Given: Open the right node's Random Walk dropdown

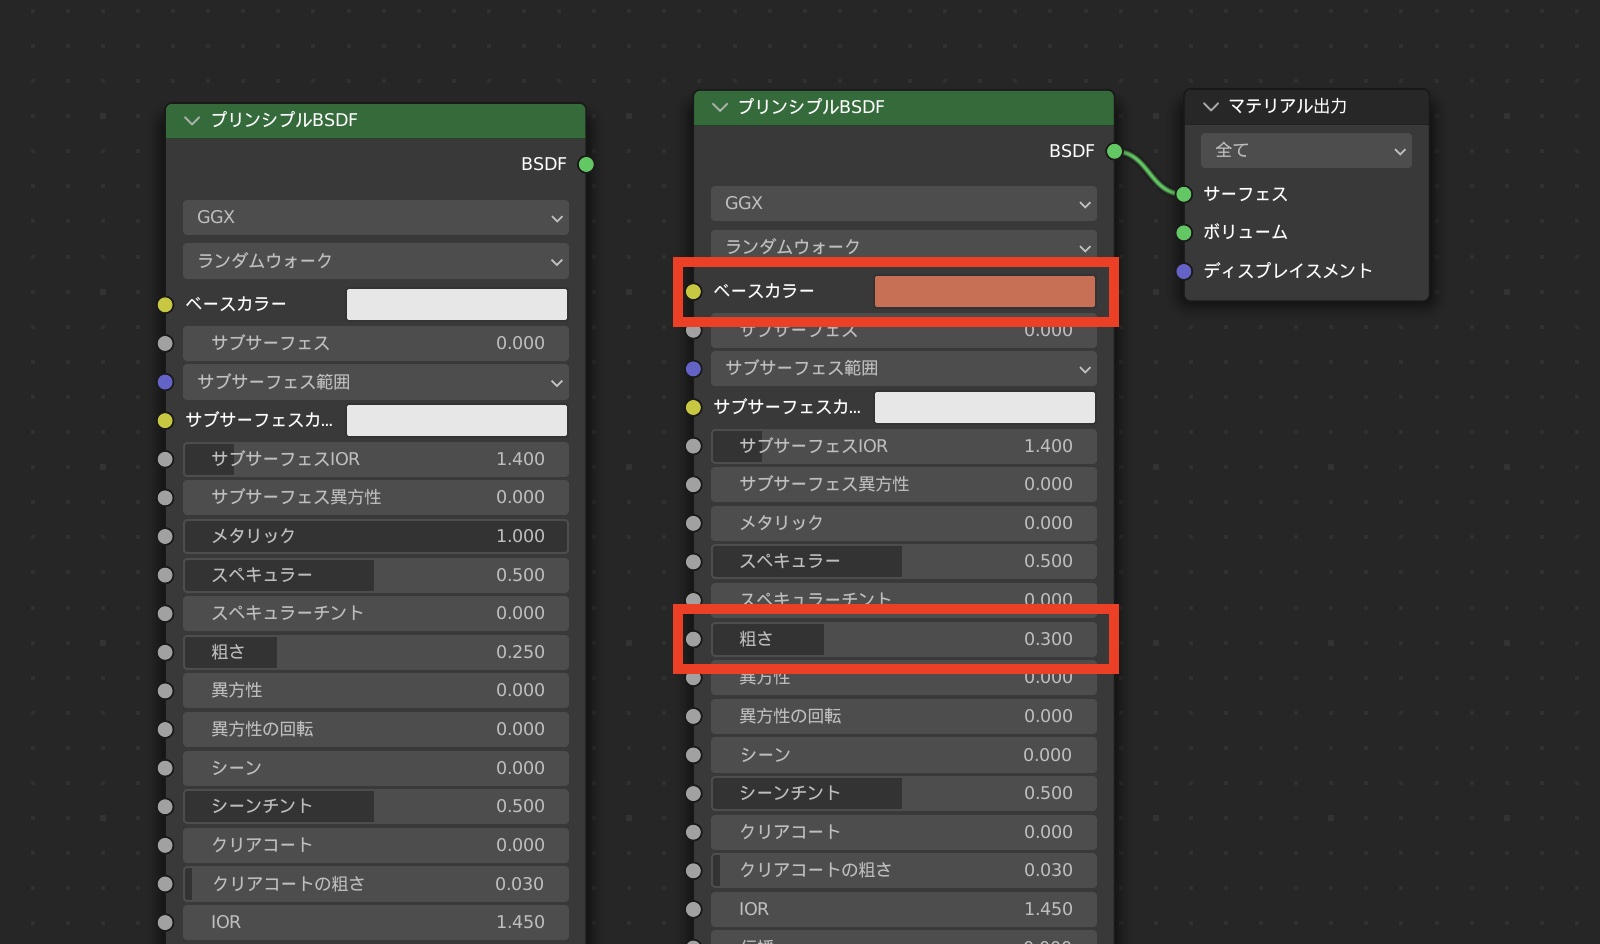Looking at the screenshot, I should pos(903,246).
